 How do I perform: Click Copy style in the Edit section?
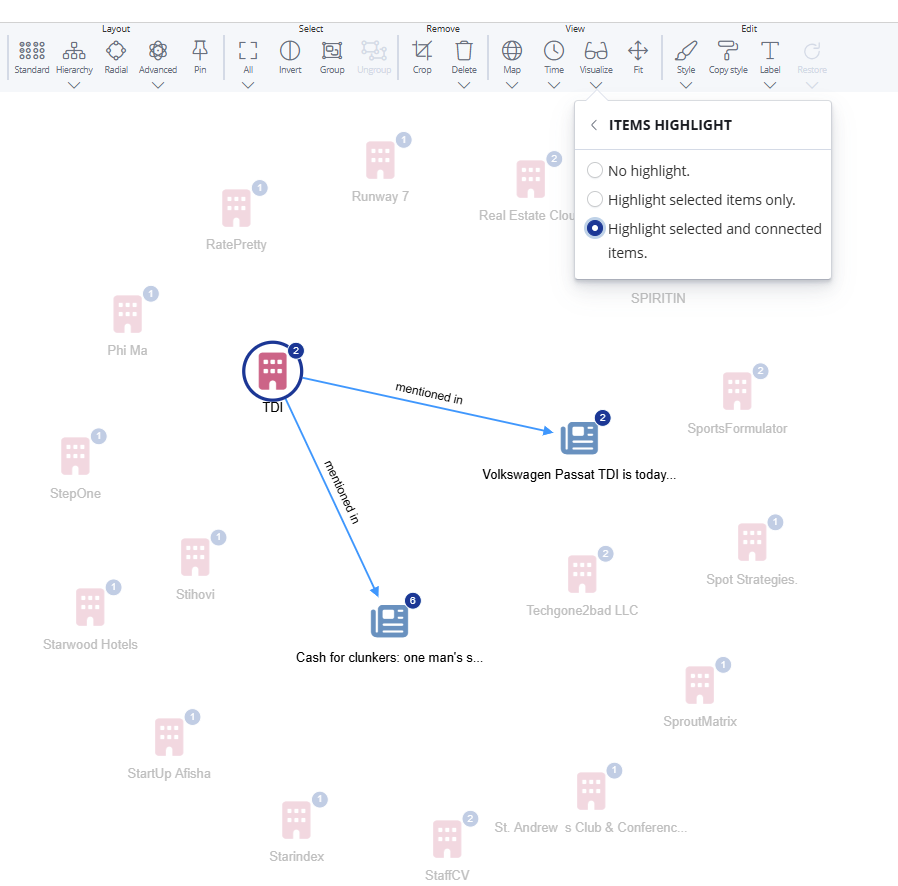[x=728, y=57]
